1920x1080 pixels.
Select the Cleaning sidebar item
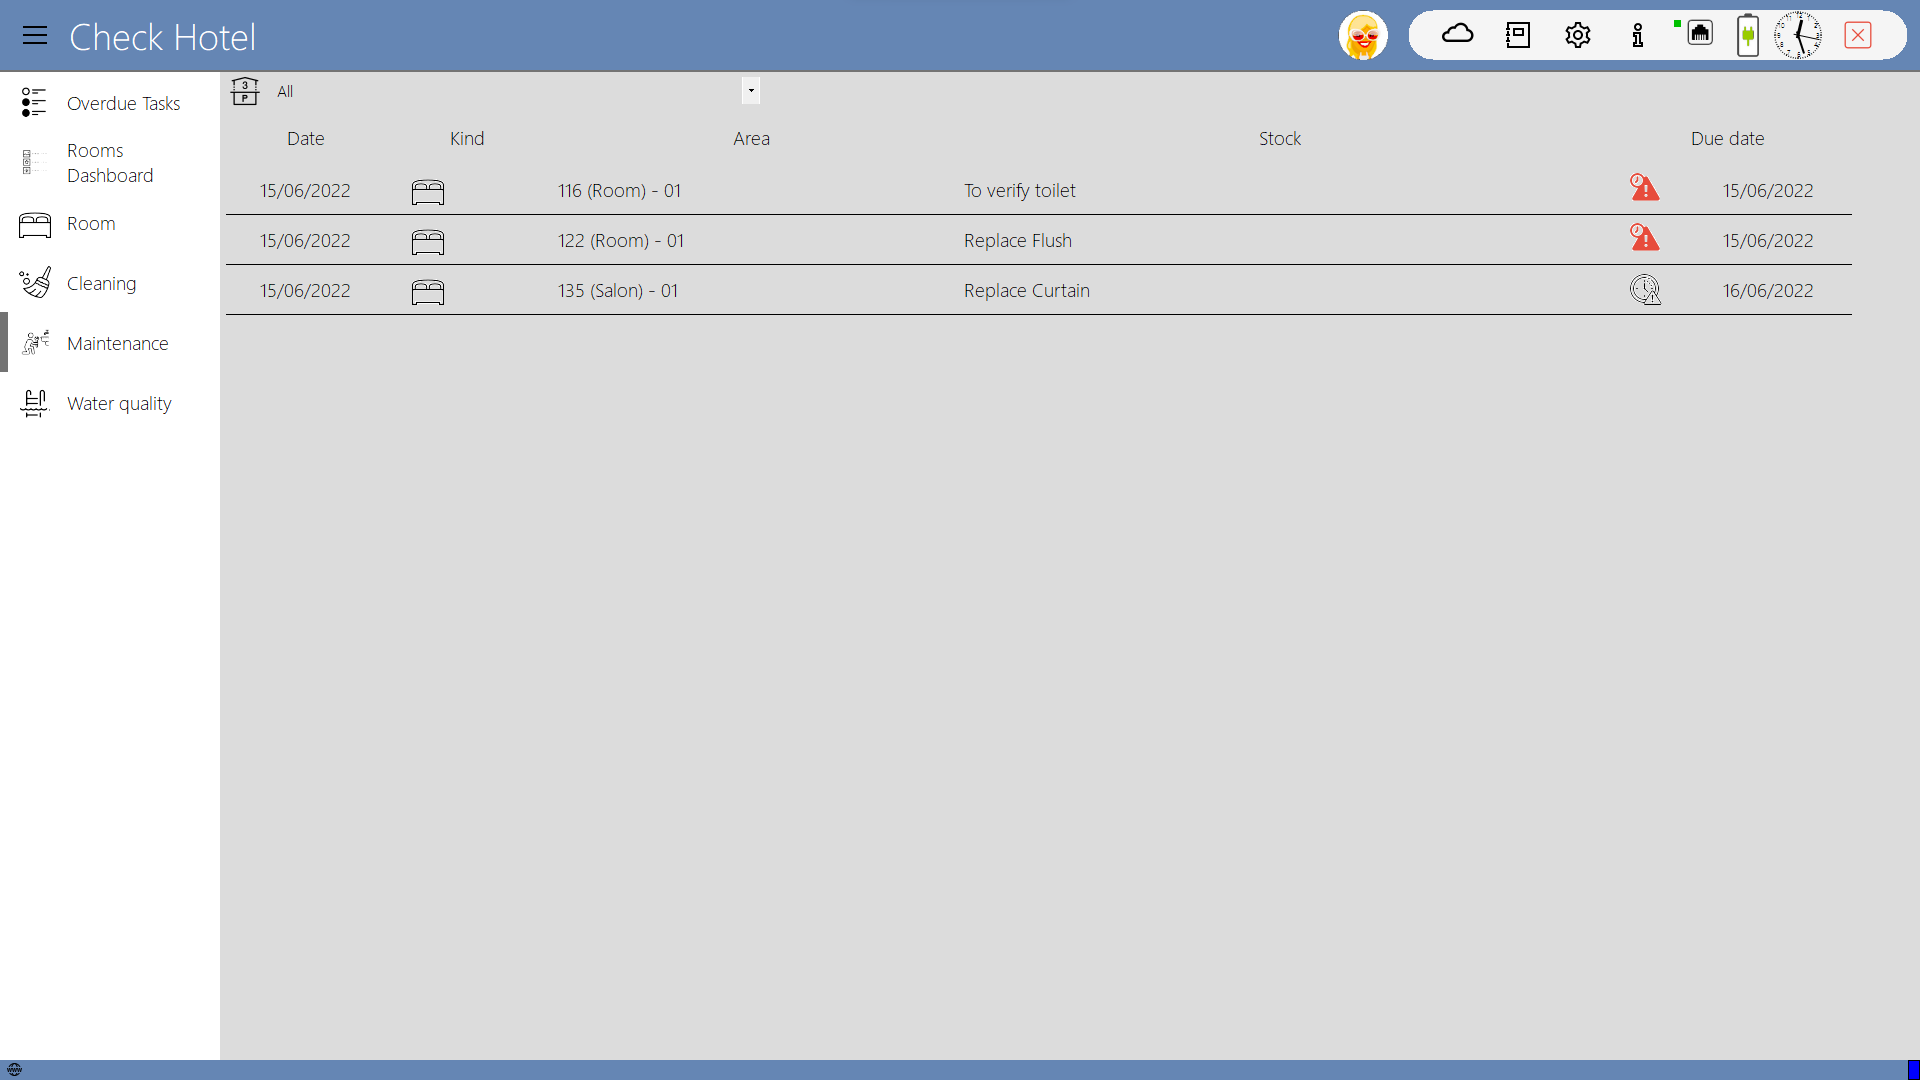[101, 283]
